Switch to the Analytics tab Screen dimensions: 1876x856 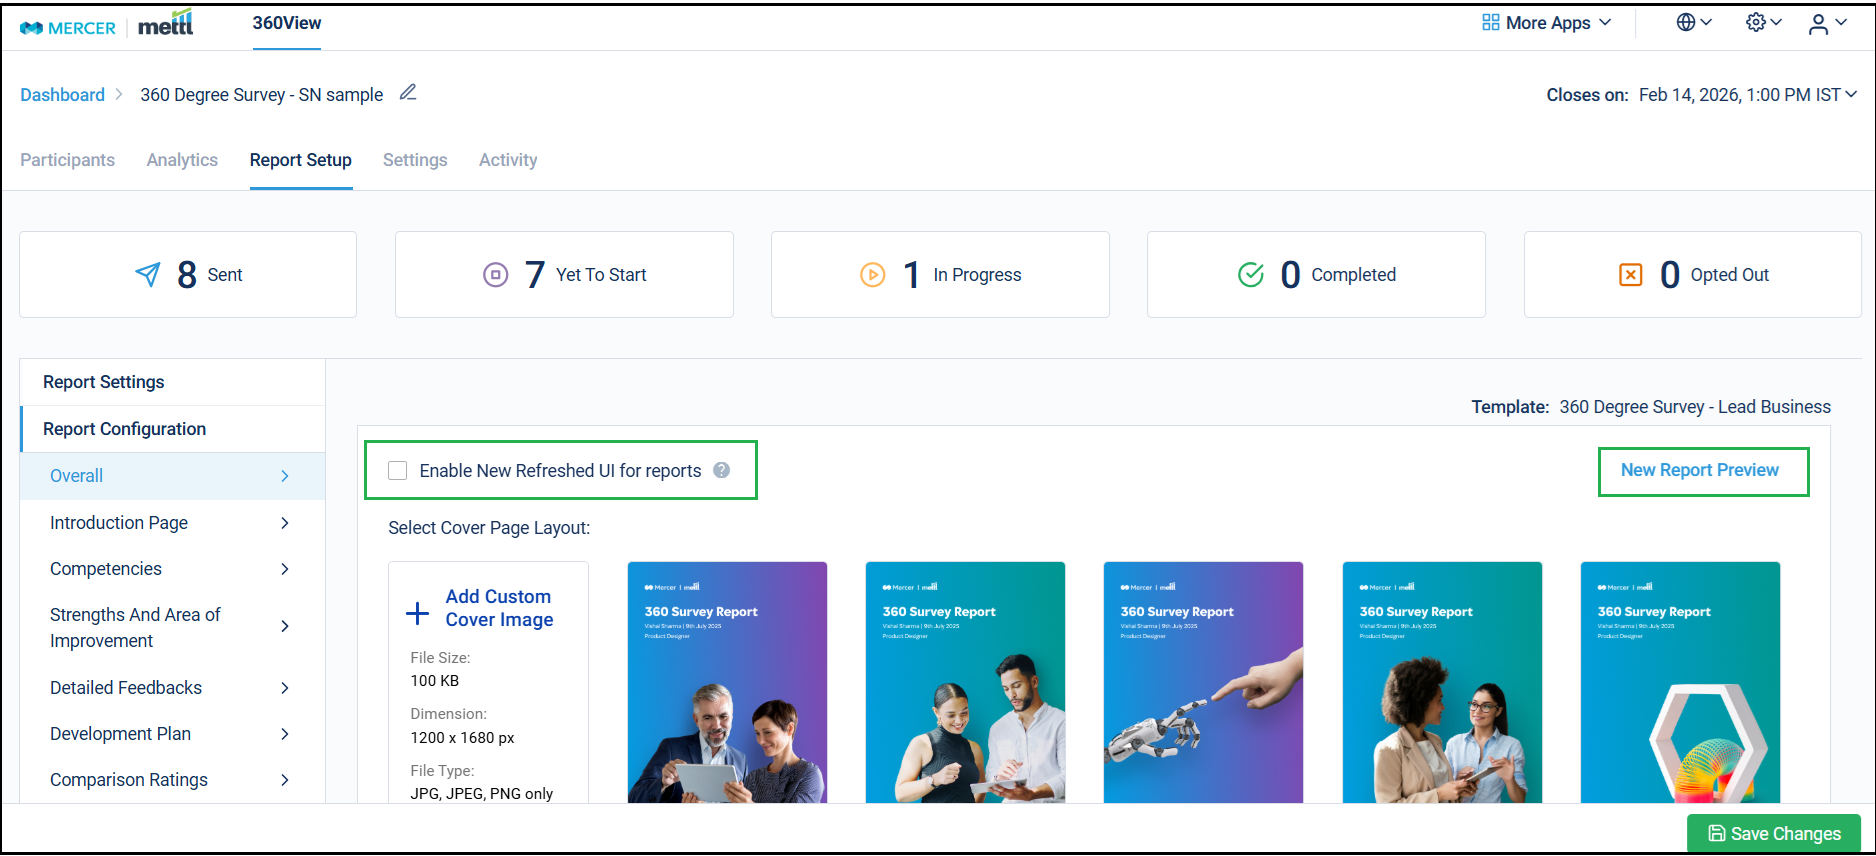point(182,160)
